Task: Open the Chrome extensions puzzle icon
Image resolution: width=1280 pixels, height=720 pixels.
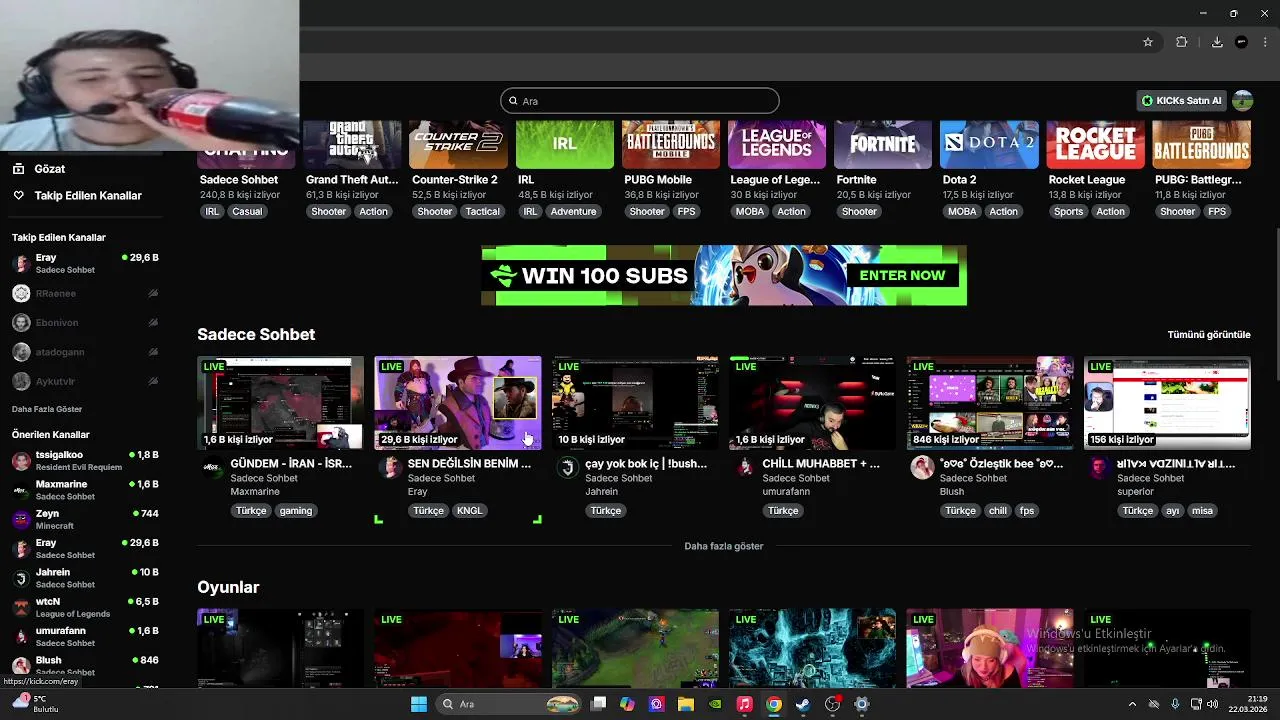Action: click(x=1182, y=42)
